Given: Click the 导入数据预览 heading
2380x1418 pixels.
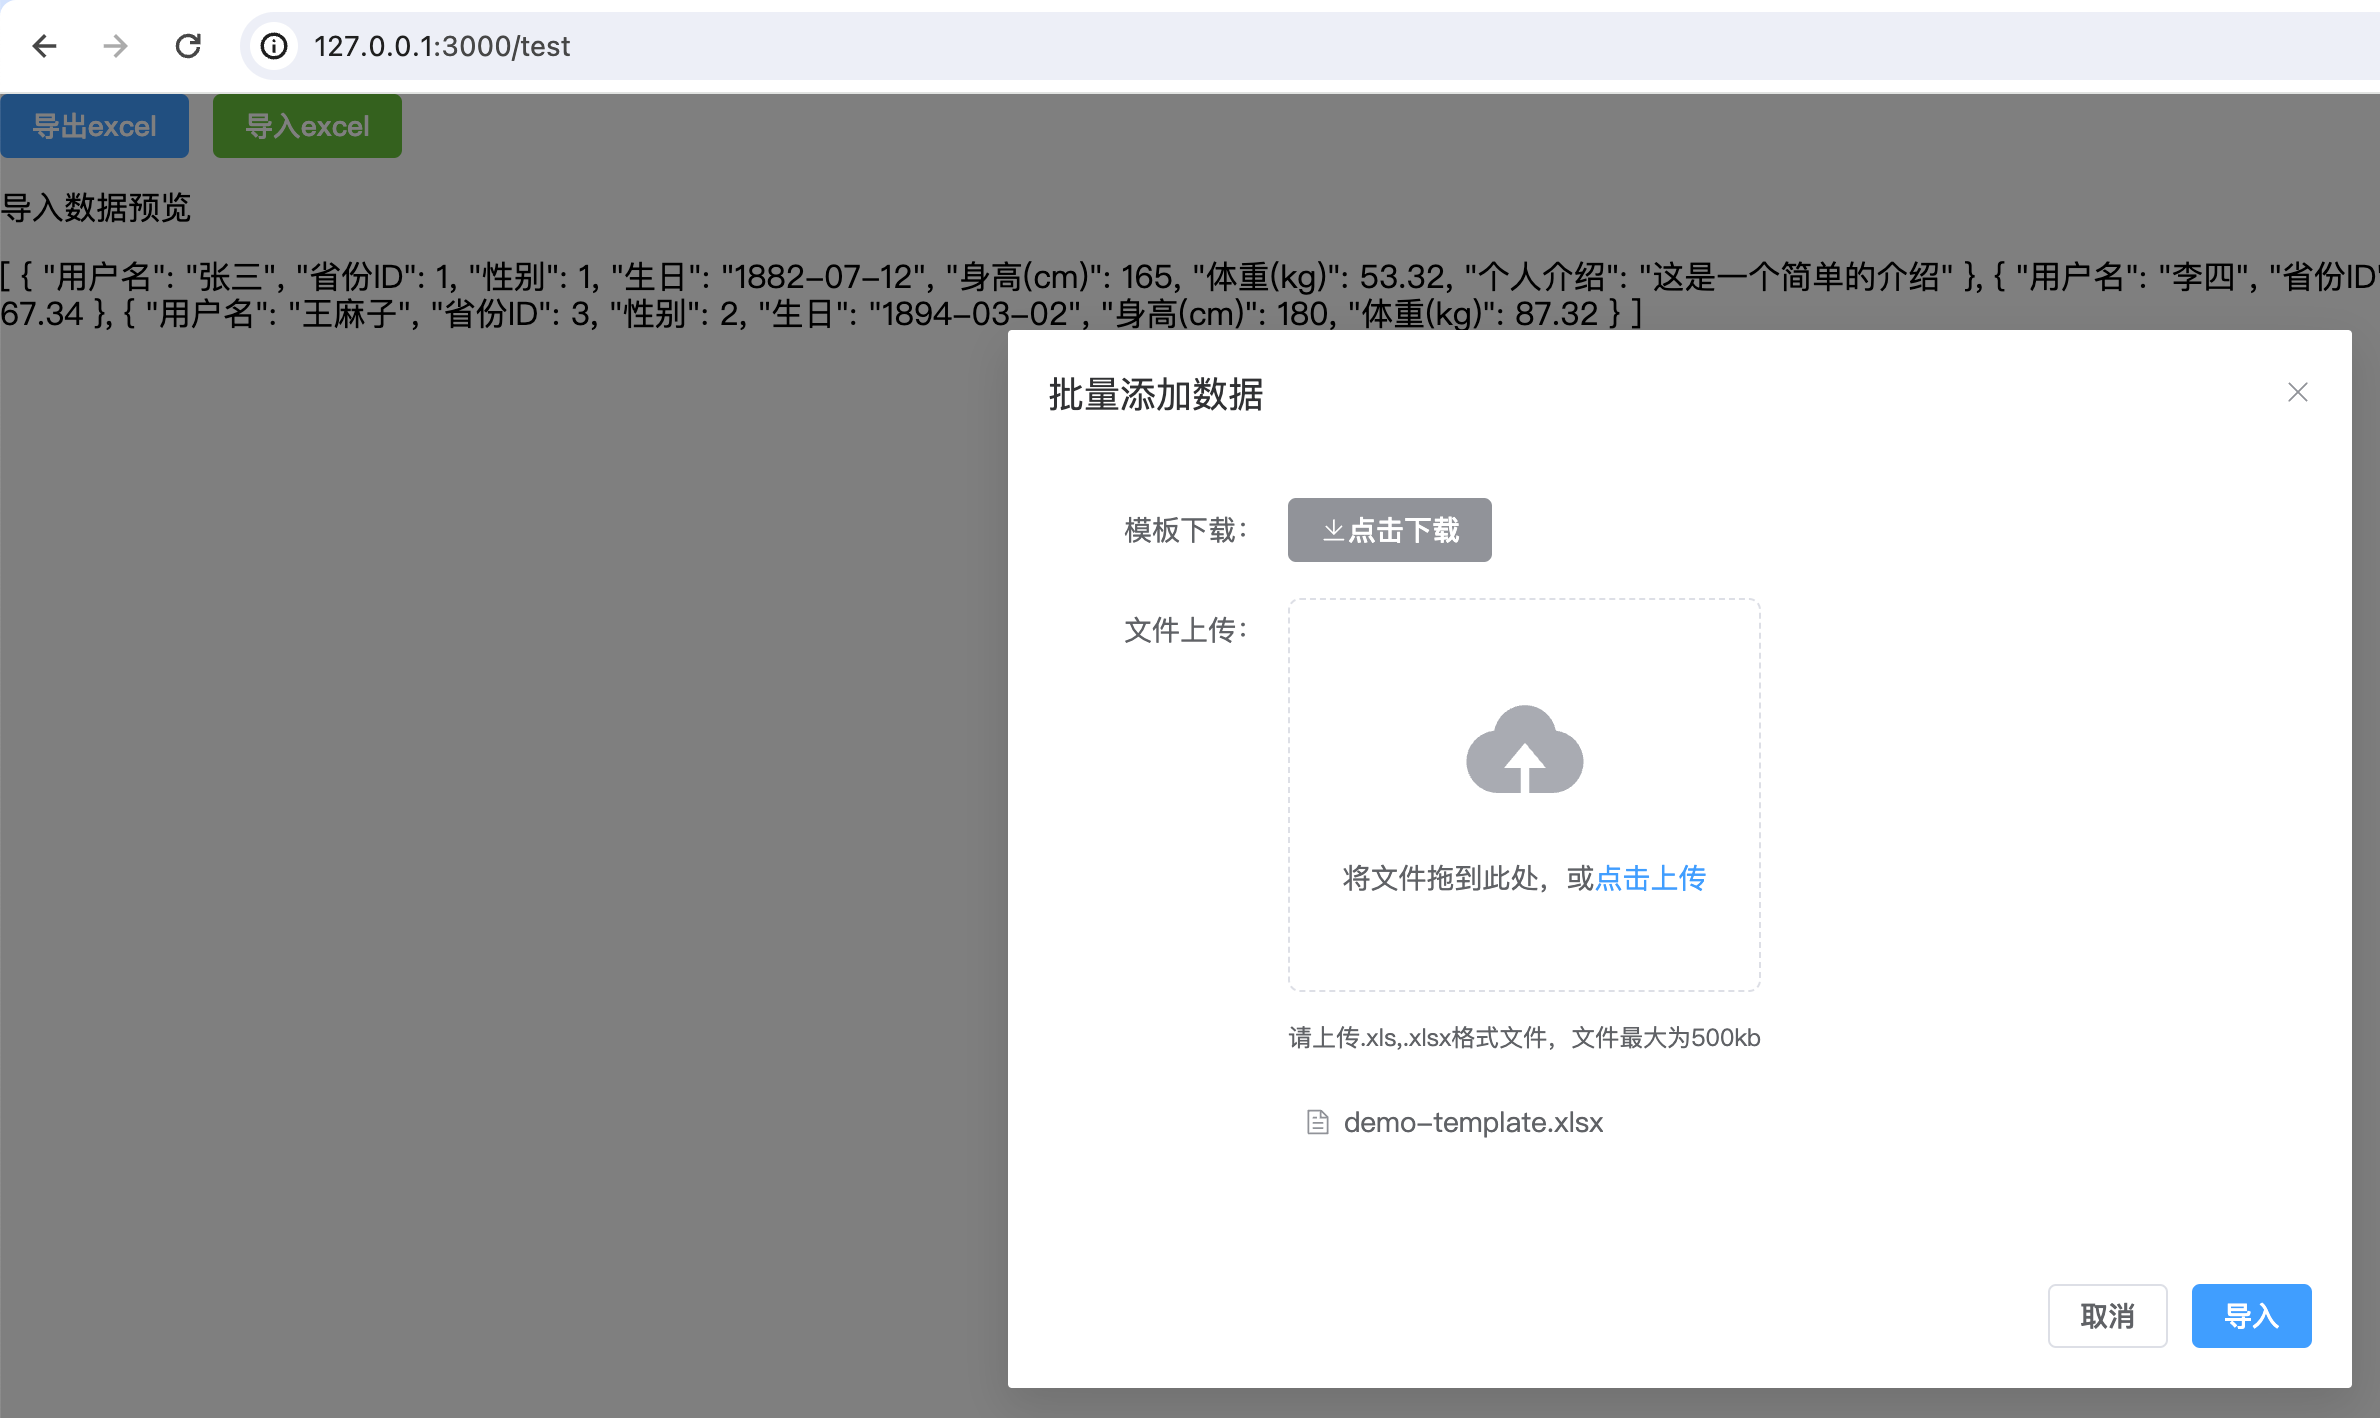Looking at the screenshot, I should click(x=96, y=208).
